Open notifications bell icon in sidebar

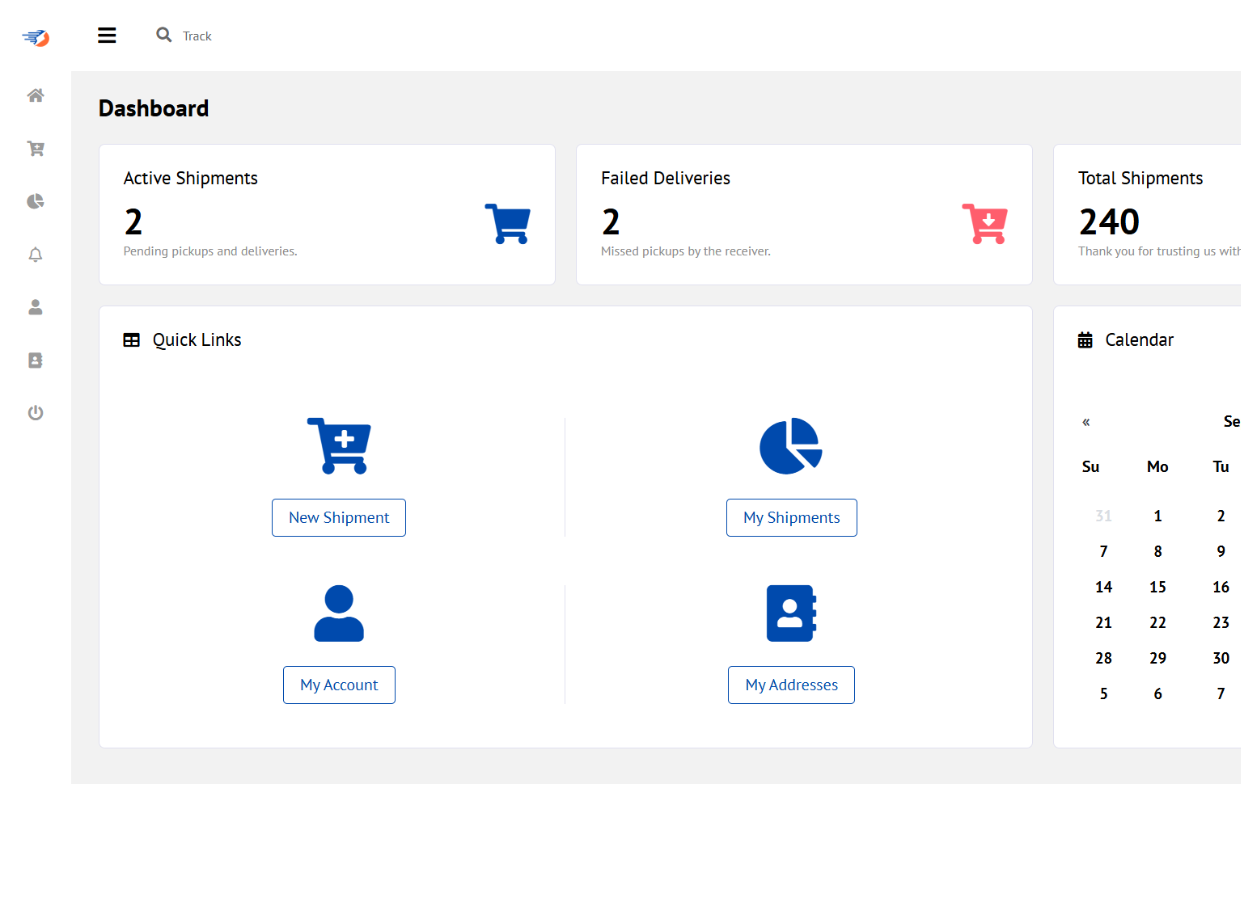click(x=36, y=255)
